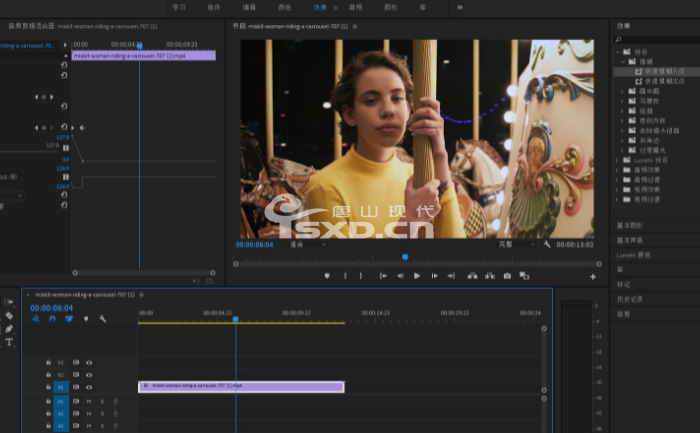Open the 音频 workspace tab
The height and width of the screenshot is (433, 700).
tap(355, 7)
